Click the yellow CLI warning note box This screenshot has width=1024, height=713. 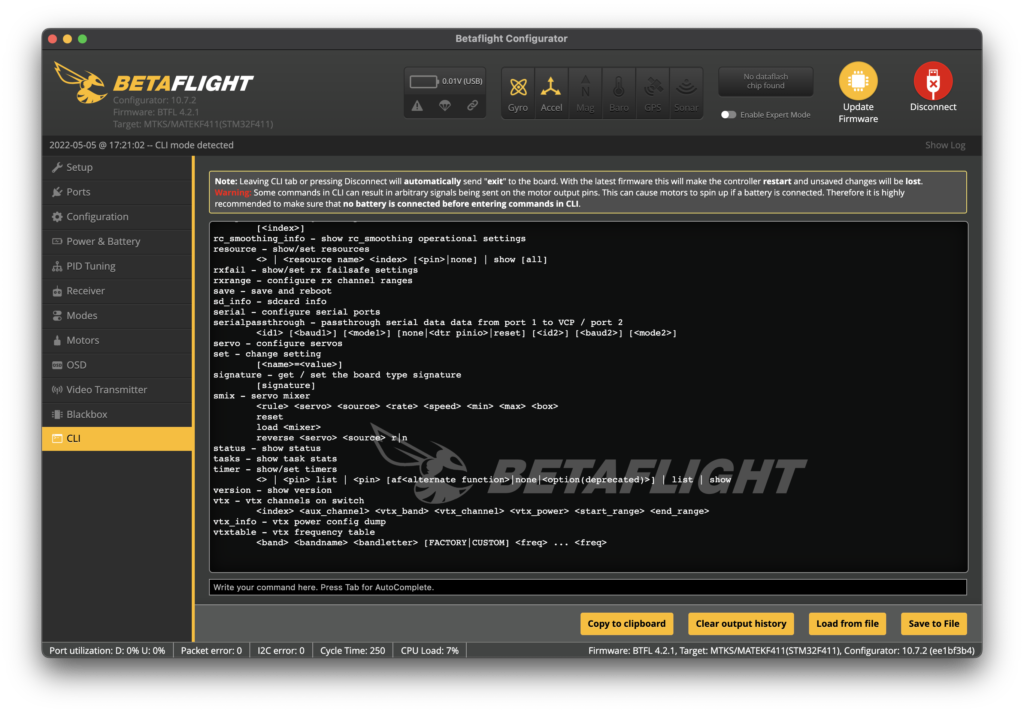(x=588, y=193)
